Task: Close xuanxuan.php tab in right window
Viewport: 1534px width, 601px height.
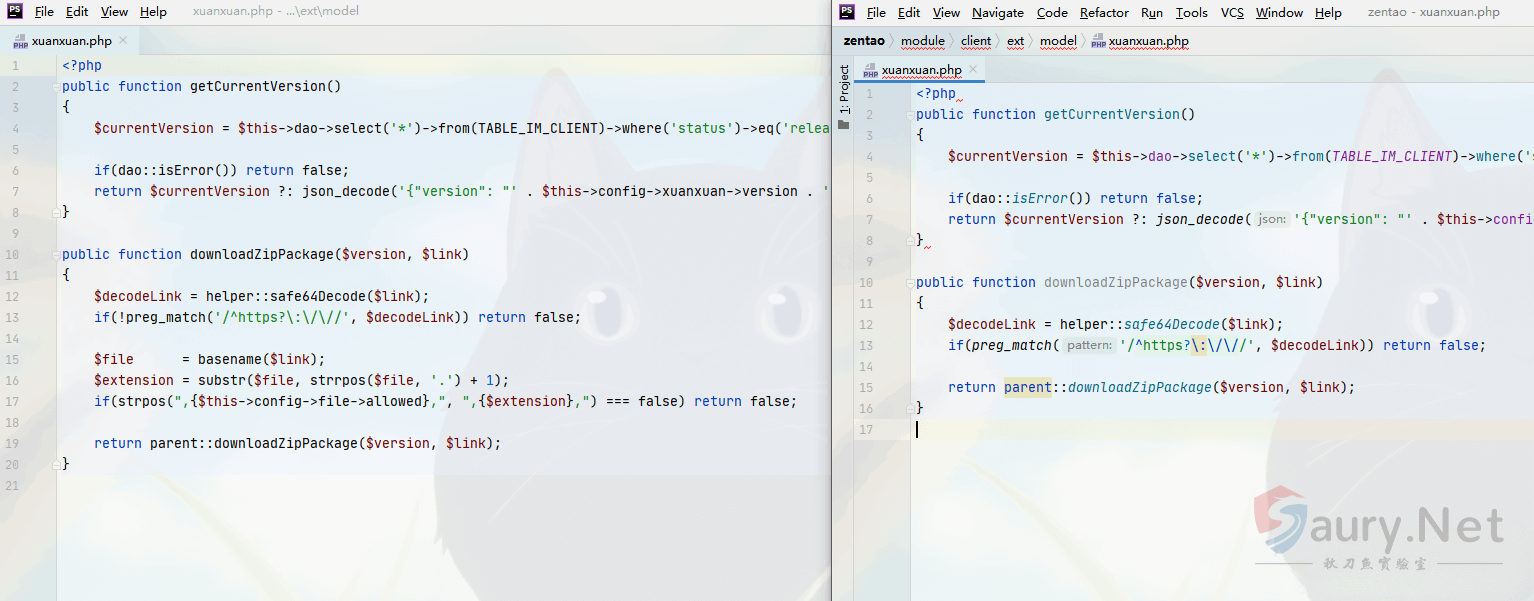Action: coord(973,70)
